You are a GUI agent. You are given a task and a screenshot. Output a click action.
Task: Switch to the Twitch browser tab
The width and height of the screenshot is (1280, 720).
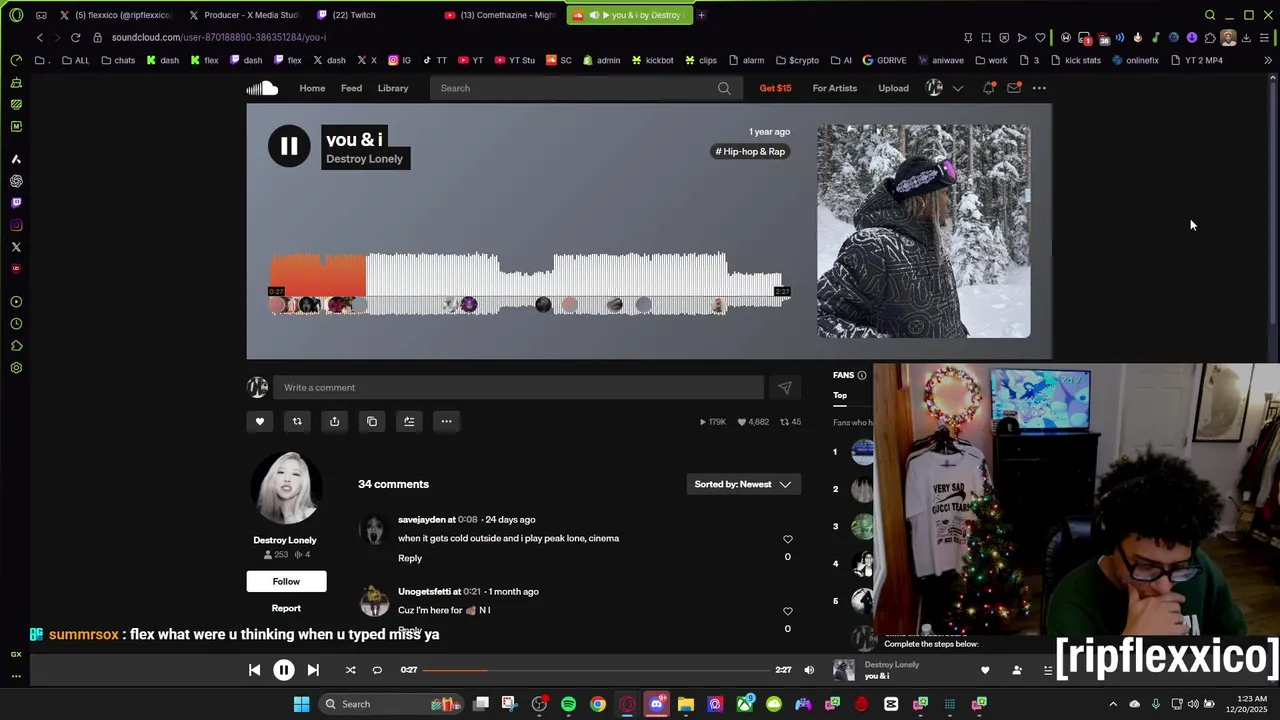[x=347, y=15]
